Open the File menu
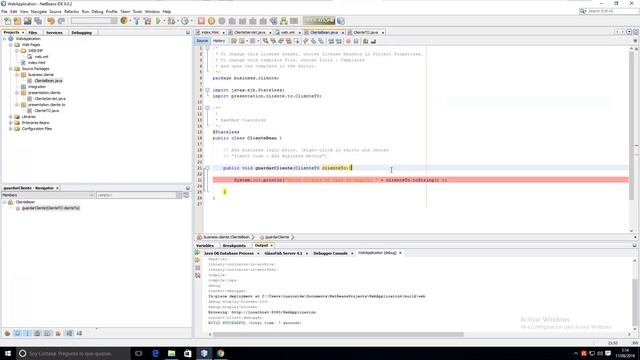Image resolution: width=640 pixels, height=360 pixels. [4, 11]
